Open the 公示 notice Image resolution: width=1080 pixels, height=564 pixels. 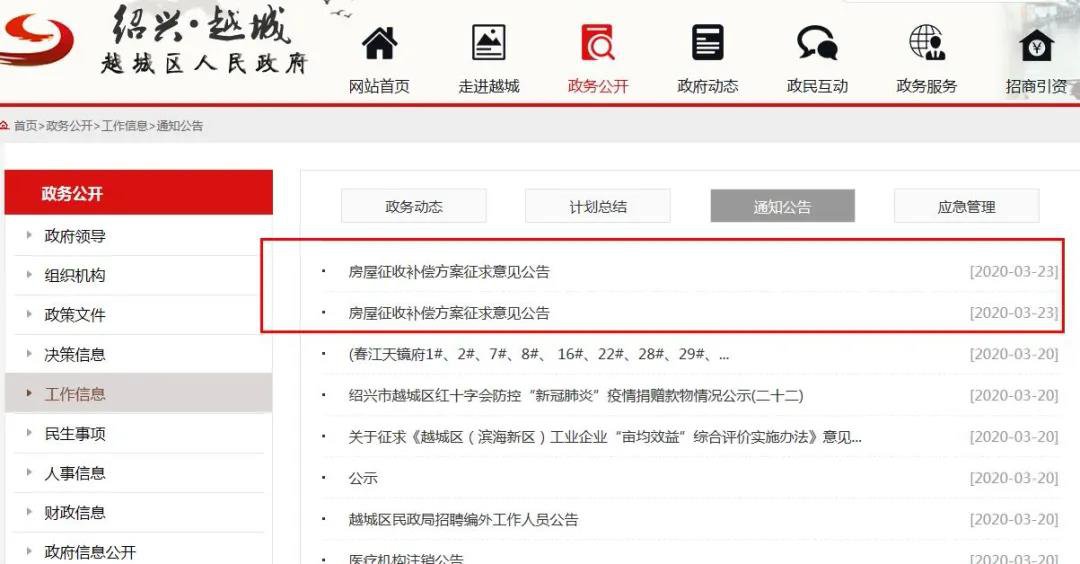point(363,479)
